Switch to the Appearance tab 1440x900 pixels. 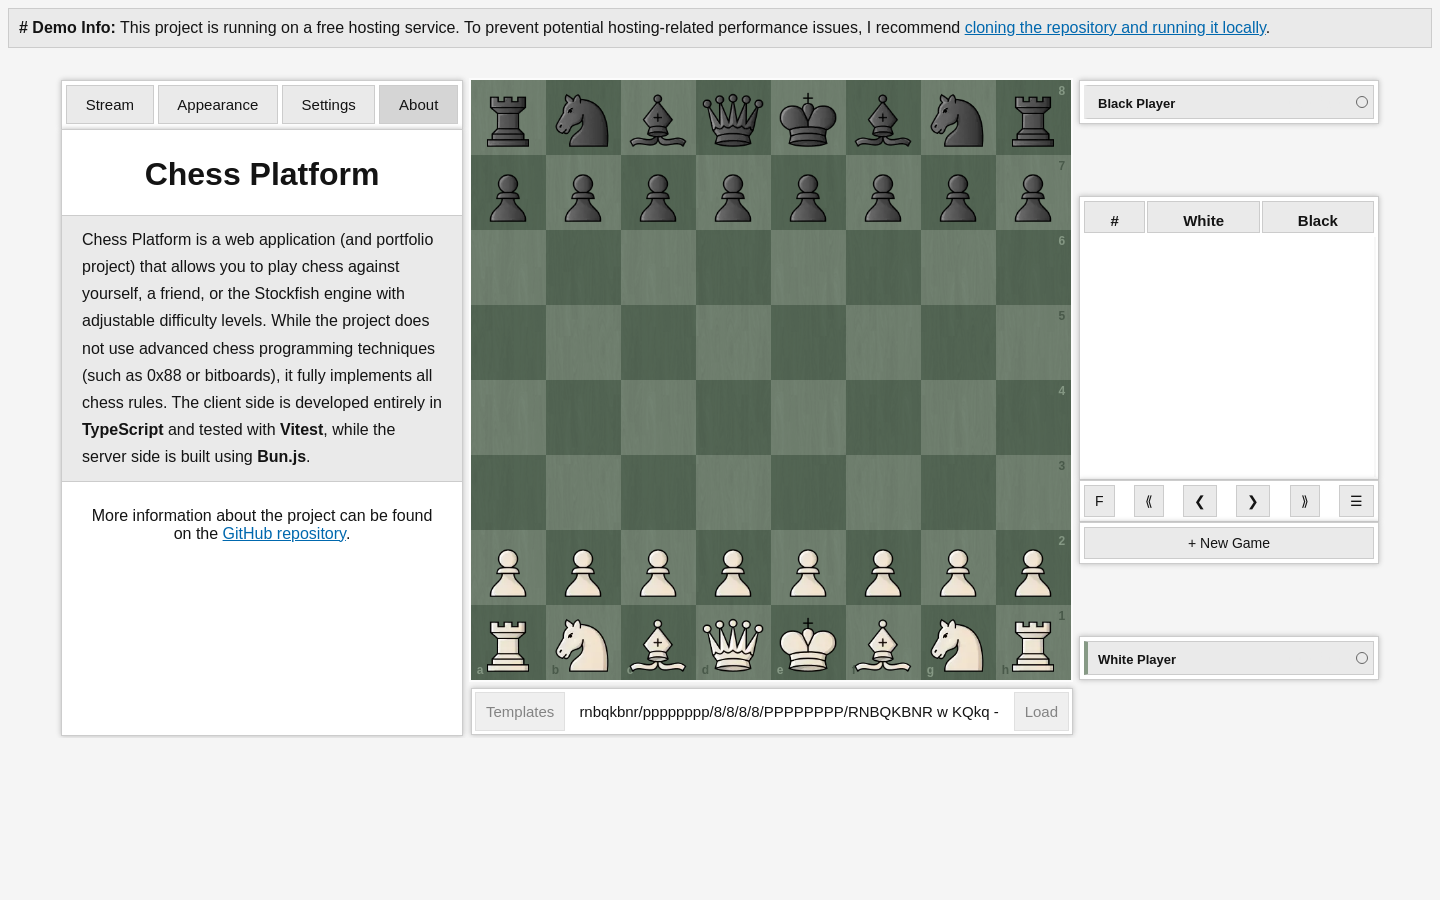tap(218, 105)
